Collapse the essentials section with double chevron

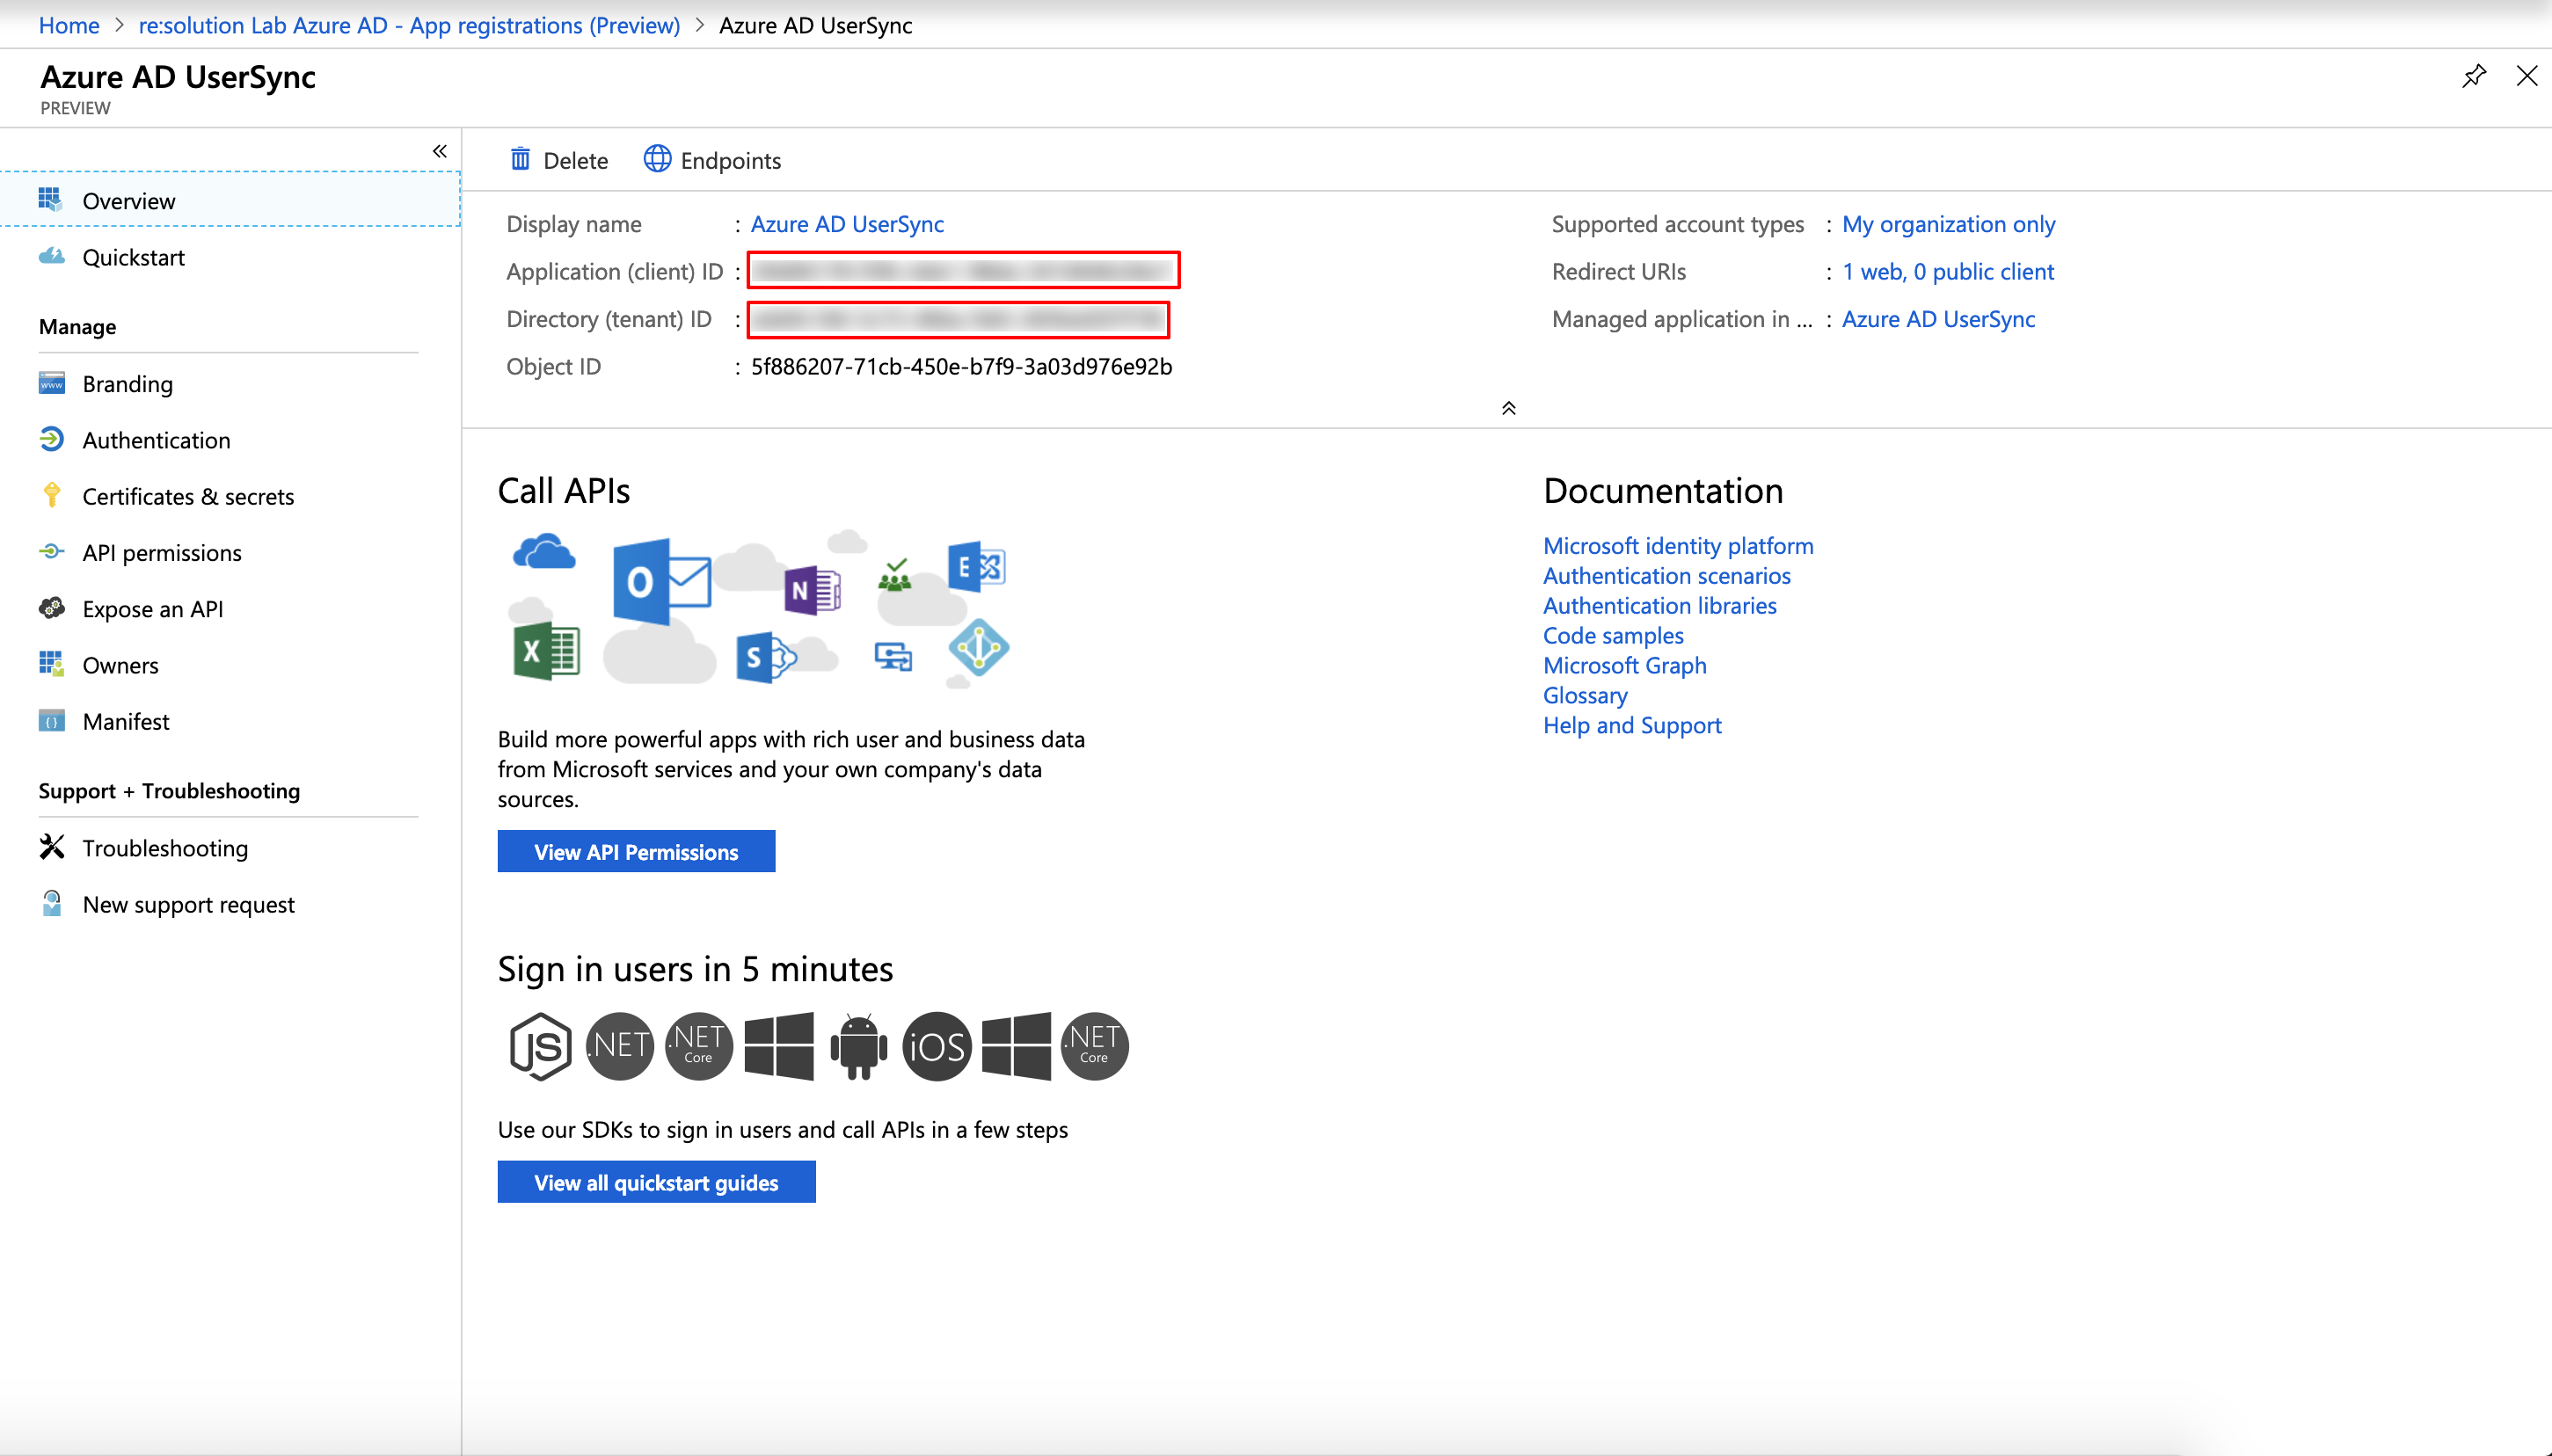pos(1508,408)
